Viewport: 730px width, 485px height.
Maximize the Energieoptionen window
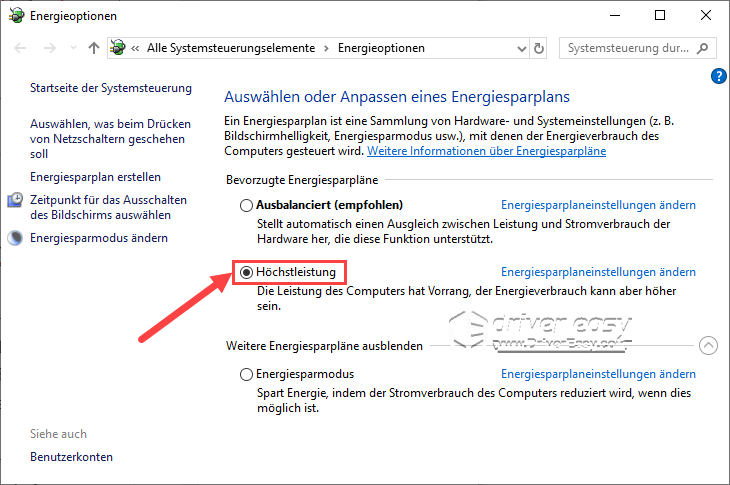coord(660,15)
